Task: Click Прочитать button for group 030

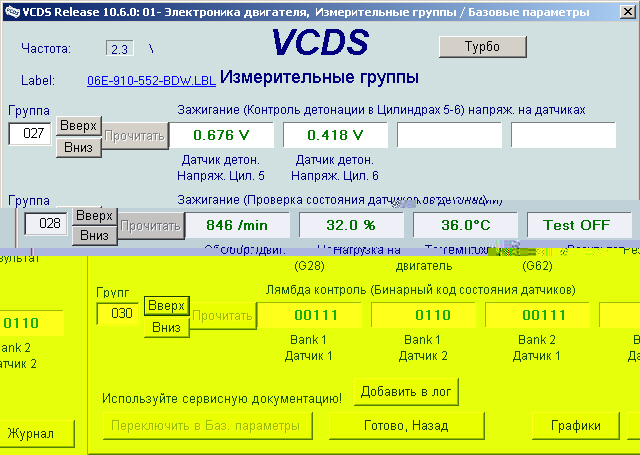Action: tap(223, 316)
